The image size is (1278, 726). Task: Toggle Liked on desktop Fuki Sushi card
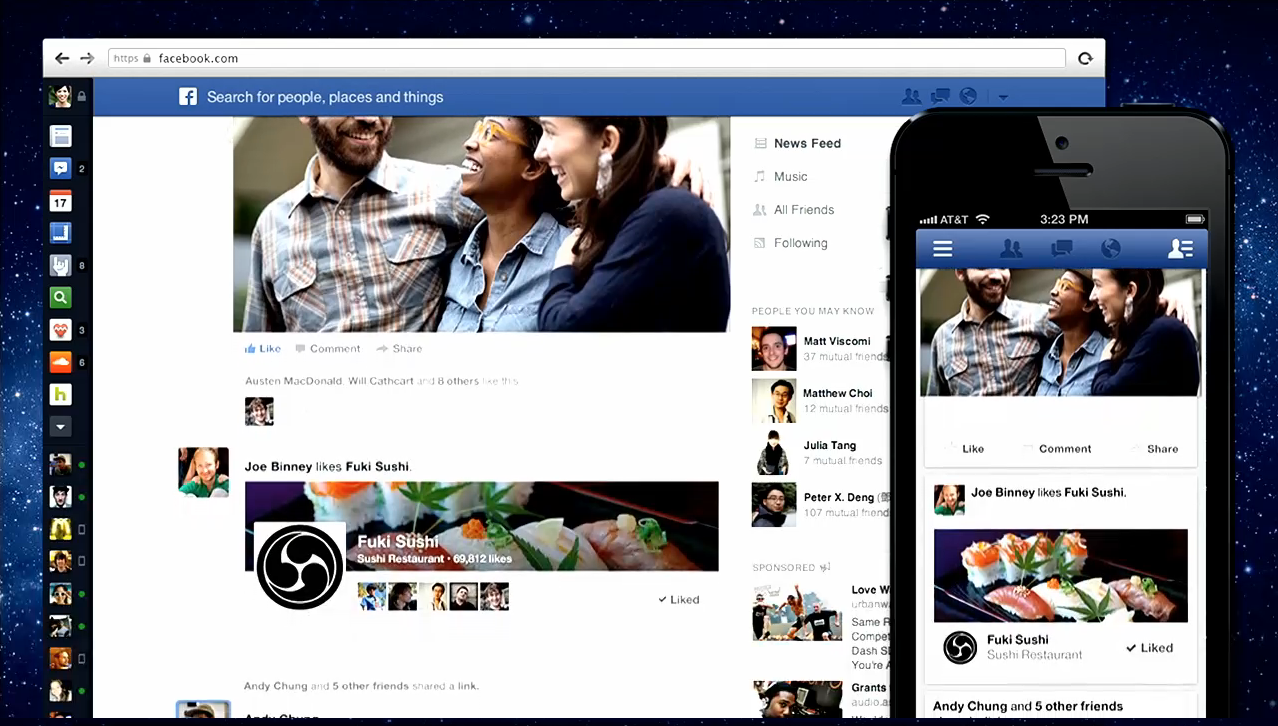point(679,600)
